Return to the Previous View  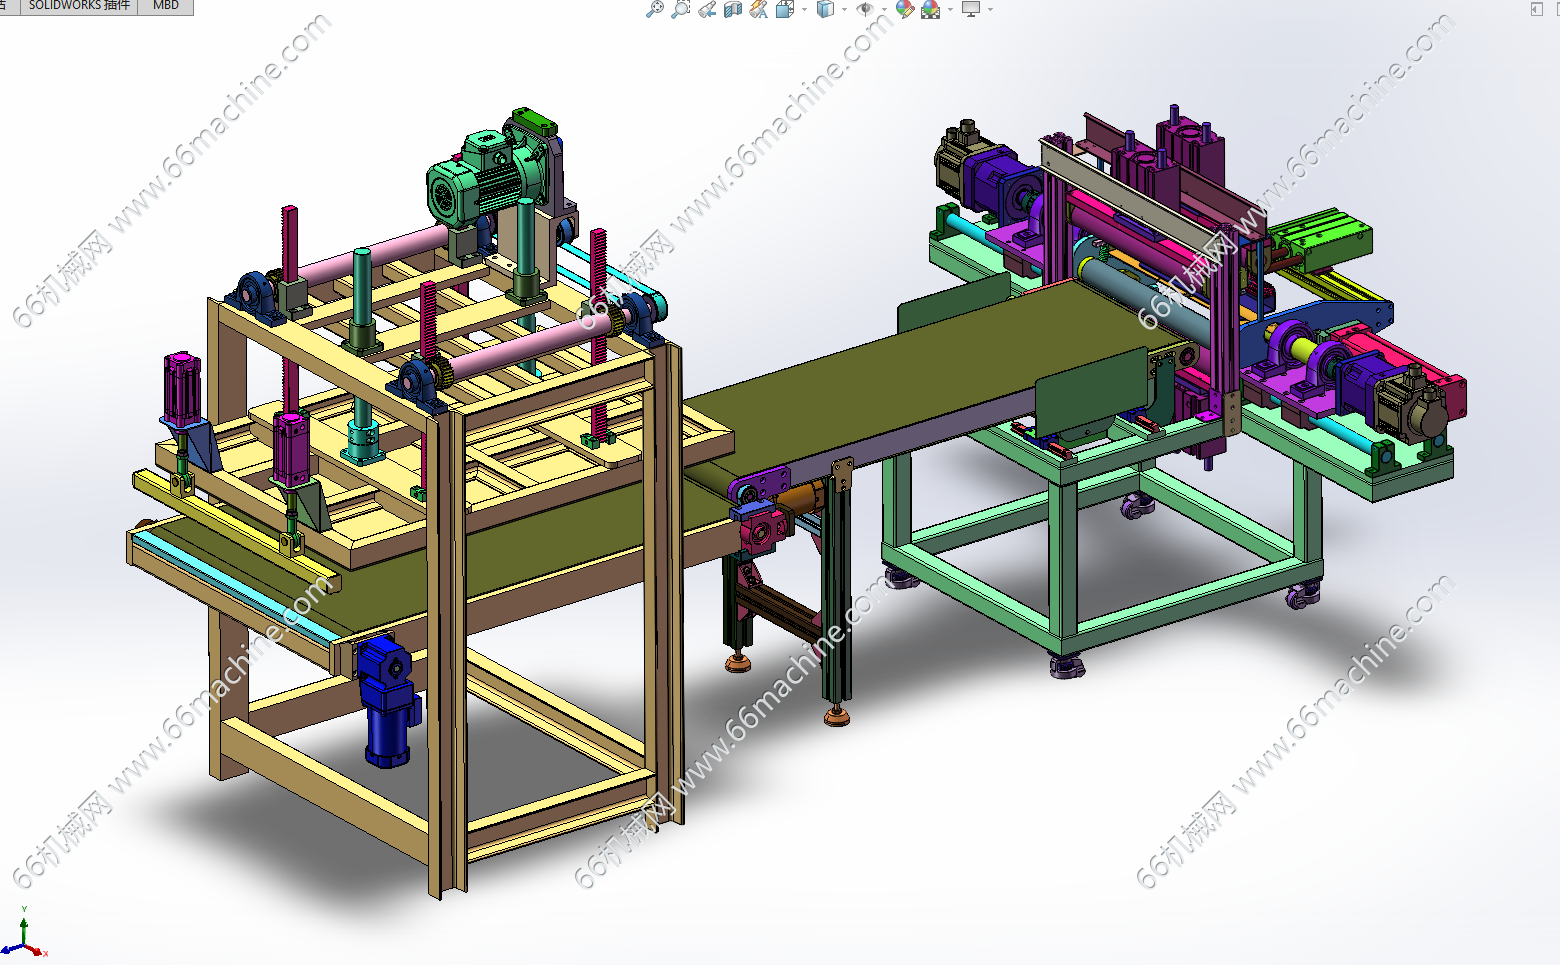tap(707, 9)
